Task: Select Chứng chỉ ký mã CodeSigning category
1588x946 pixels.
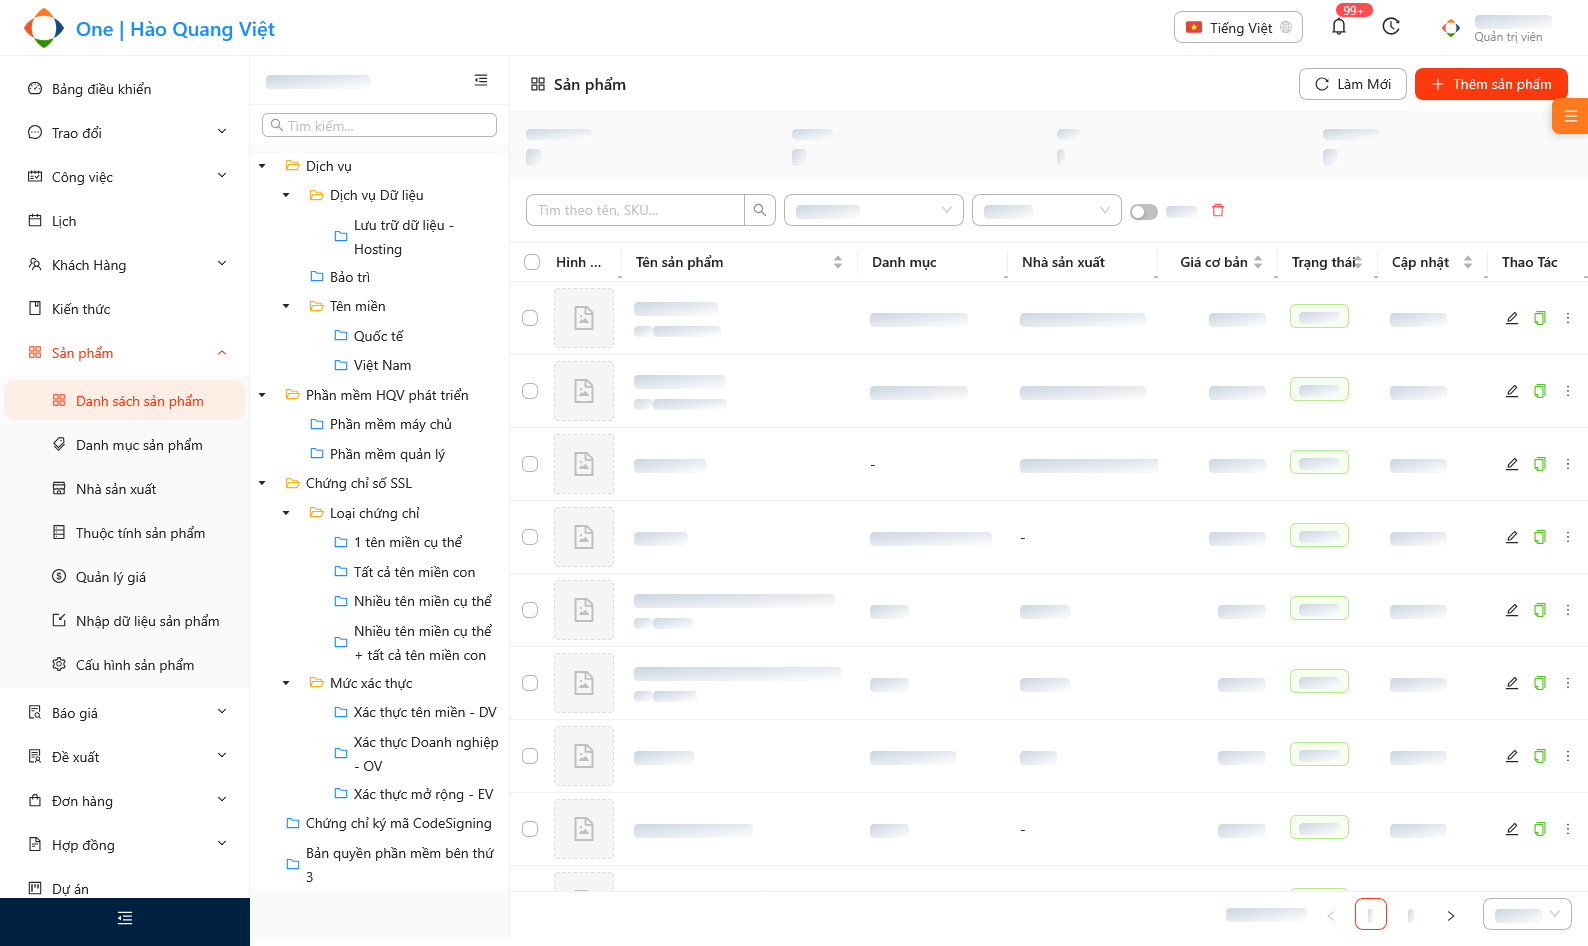Action: click(x=398, y=823)
